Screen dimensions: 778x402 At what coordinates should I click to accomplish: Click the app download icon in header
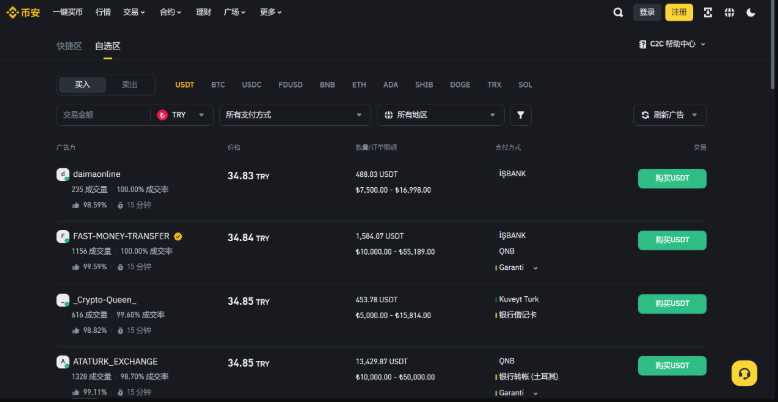pos(708,12)
